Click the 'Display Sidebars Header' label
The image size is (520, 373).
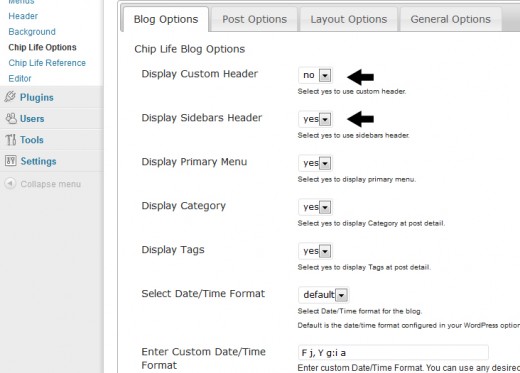[202, 118]
